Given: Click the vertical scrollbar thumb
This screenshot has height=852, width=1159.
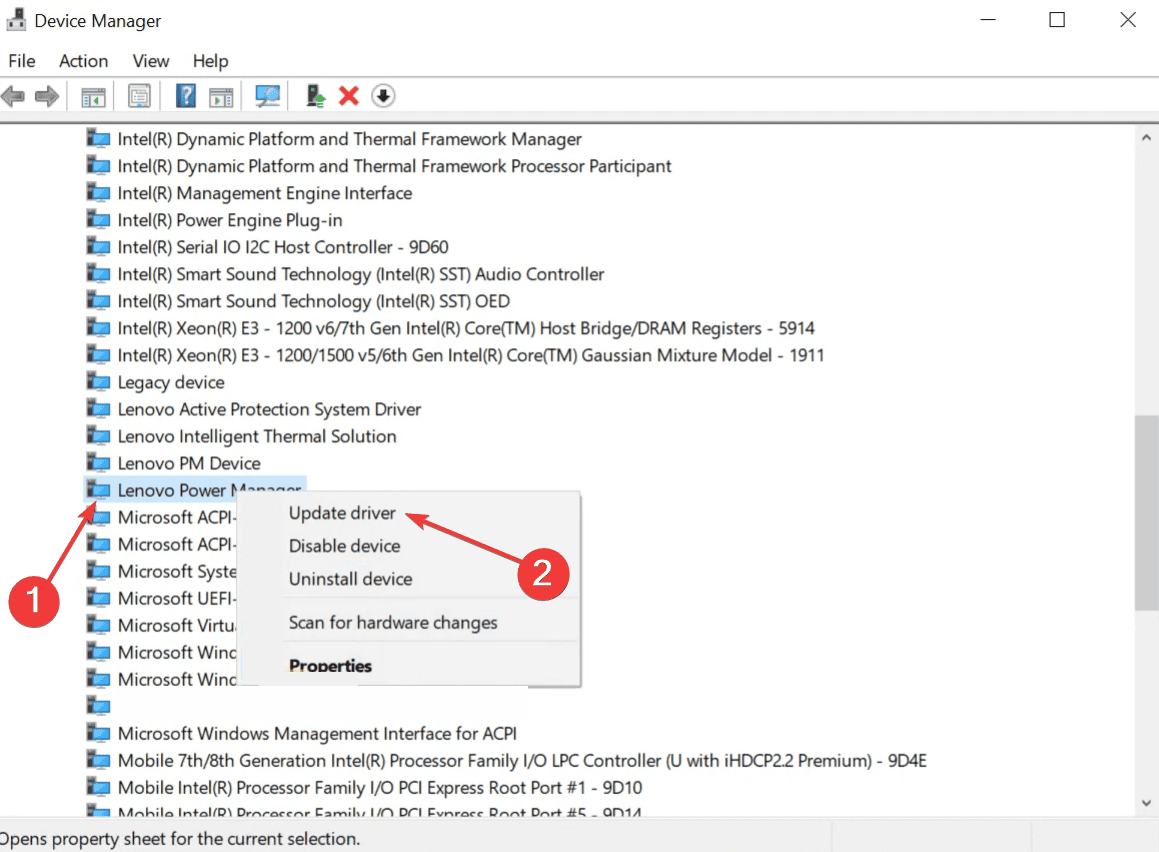Looking at the screenshot, I should click(x=1146, y=513).
